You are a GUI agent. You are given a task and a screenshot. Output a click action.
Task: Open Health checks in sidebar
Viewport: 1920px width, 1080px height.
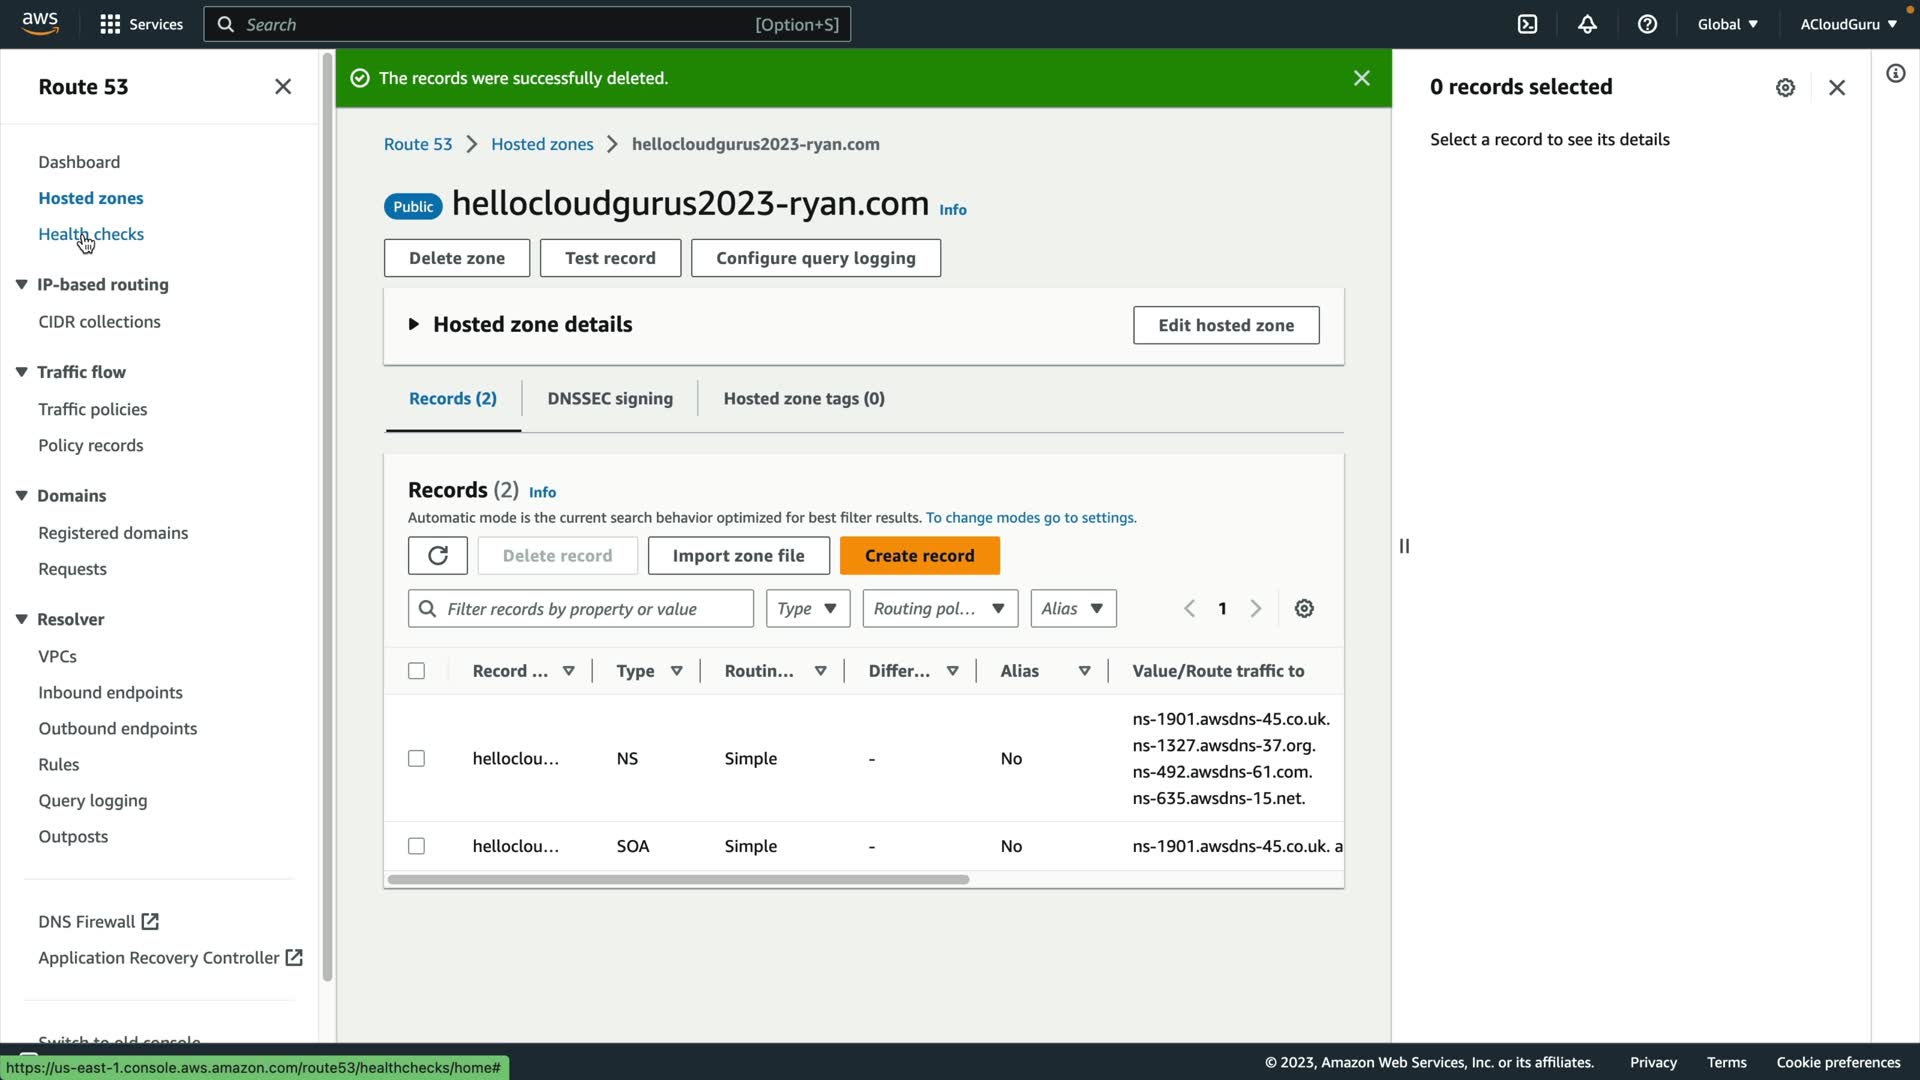pos(91,234)
